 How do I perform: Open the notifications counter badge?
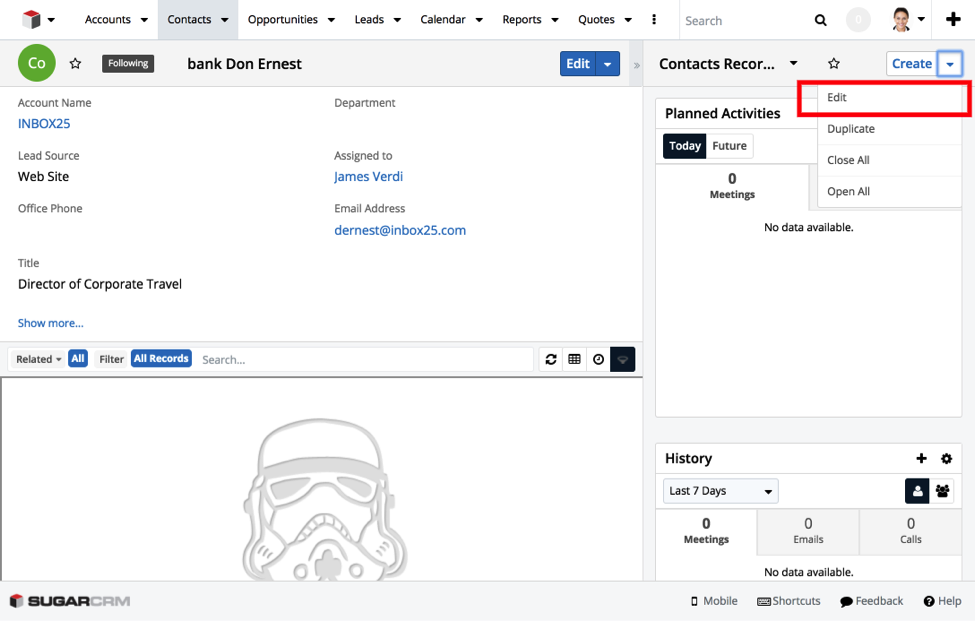858,20
